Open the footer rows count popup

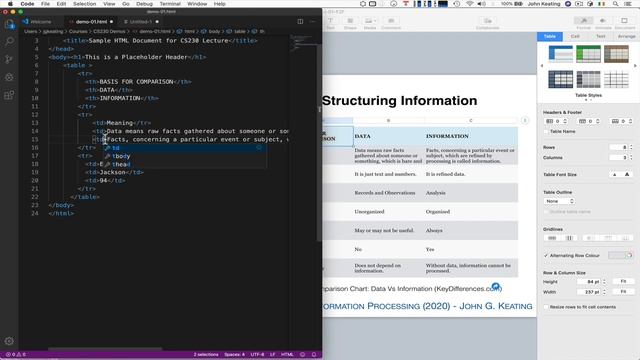(x=622, y=121)
